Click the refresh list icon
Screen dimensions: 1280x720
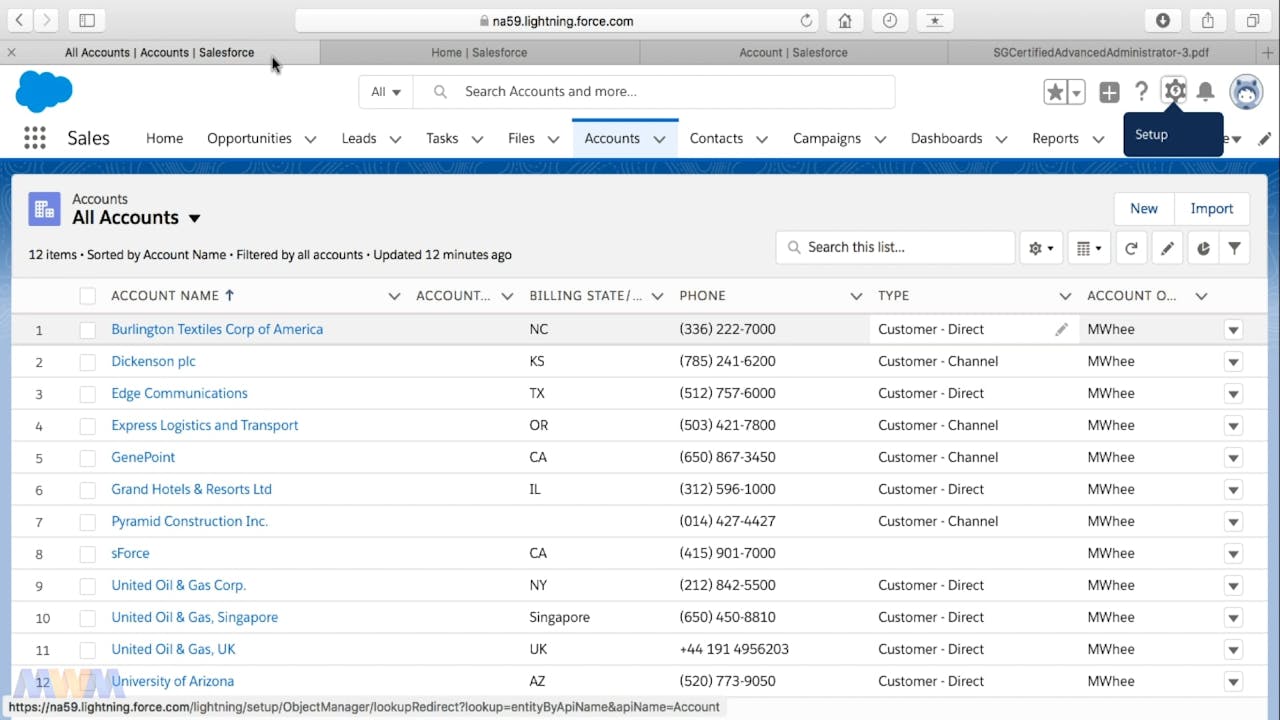1131,248
